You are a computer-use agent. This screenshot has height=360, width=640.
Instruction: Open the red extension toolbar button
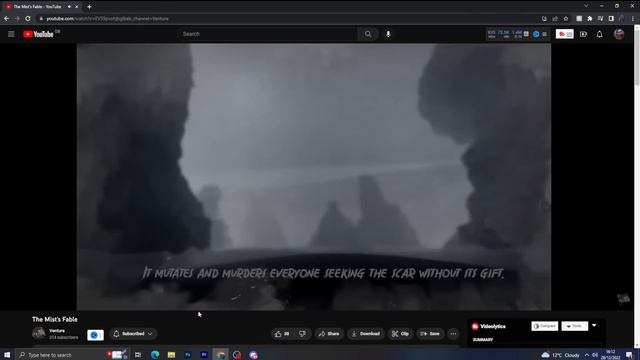click(x=564, y=34)
